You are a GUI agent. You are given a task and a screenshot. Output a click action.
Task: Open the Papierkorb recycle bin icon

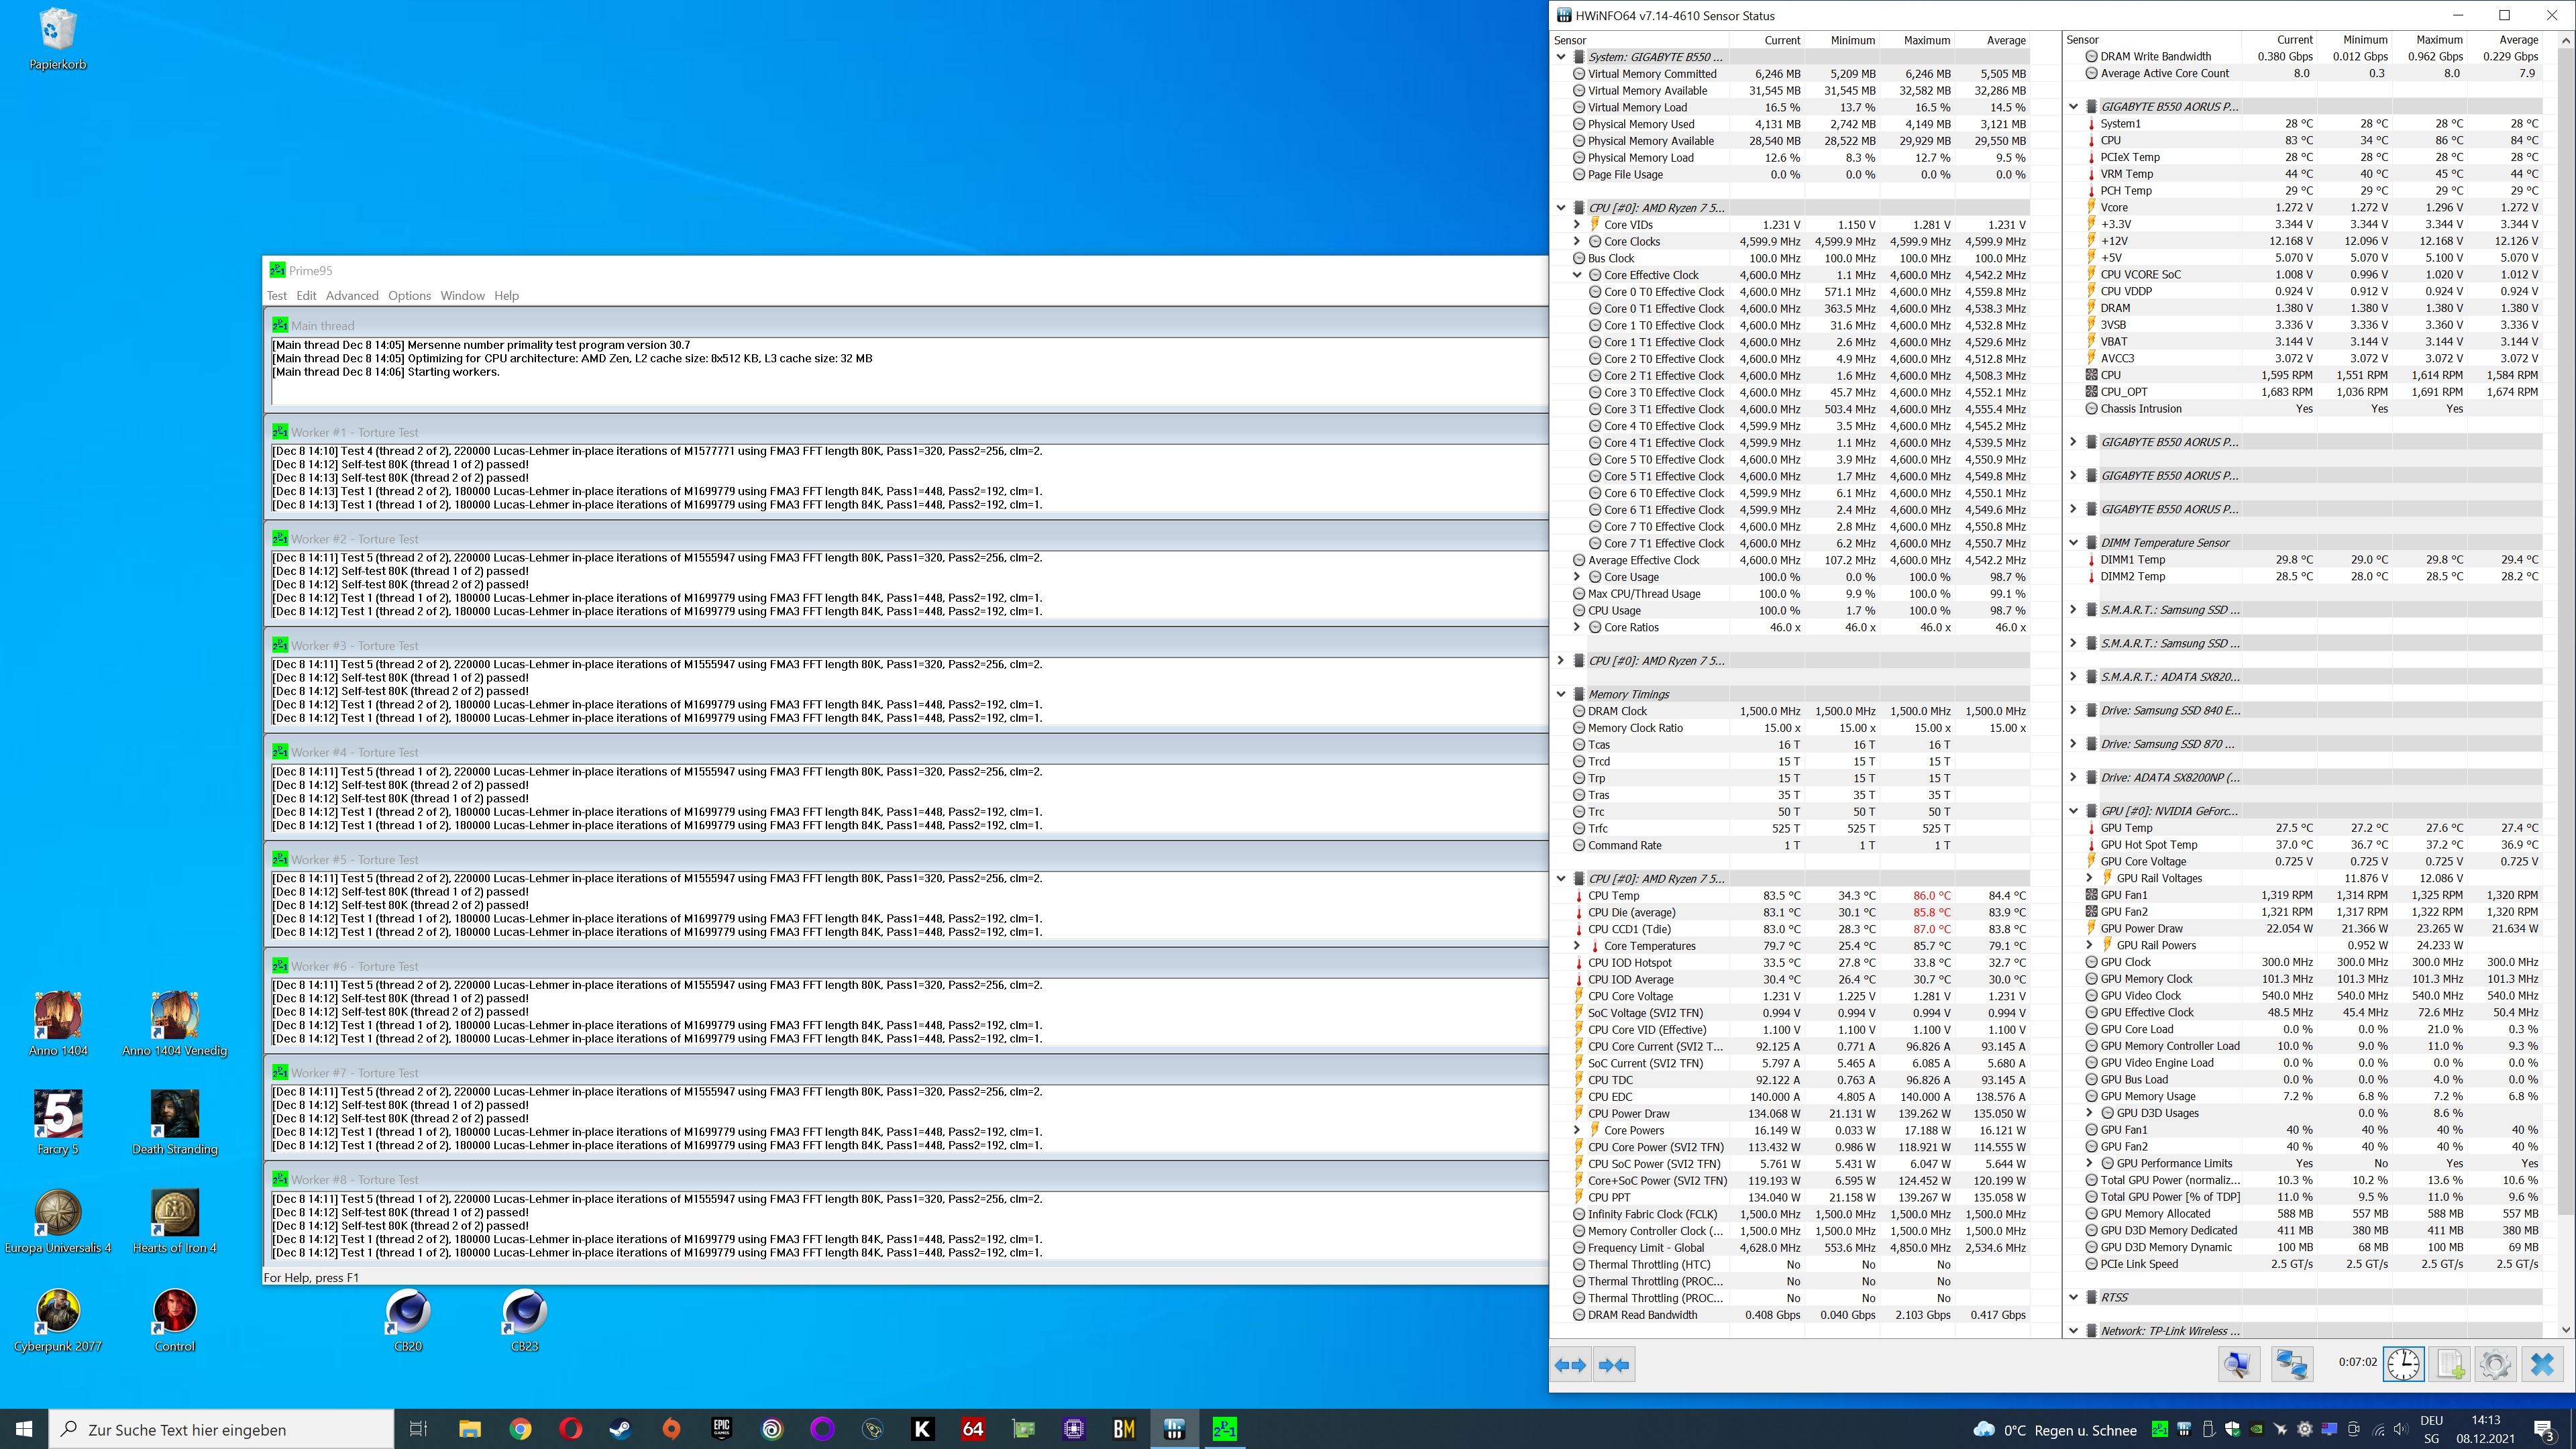coord(57,40)
